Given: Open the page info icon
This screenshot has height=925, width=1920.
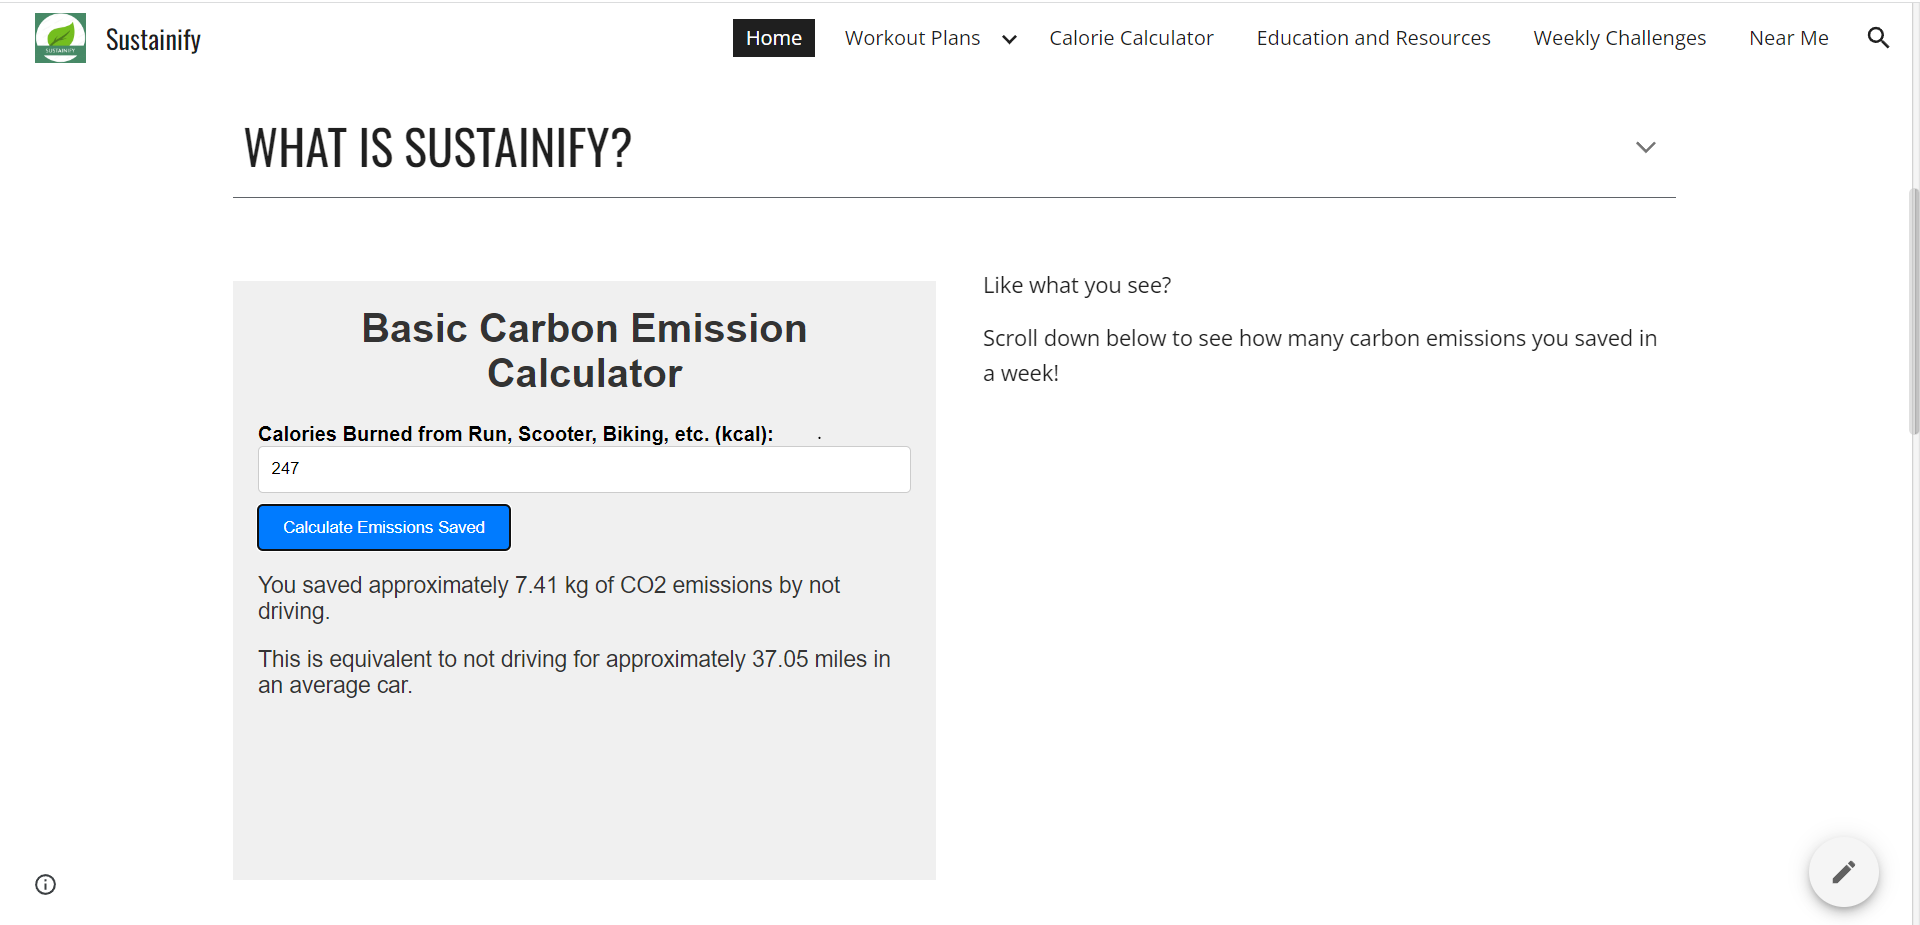Looking at the screenshot, I should click(x=46, y=884).
